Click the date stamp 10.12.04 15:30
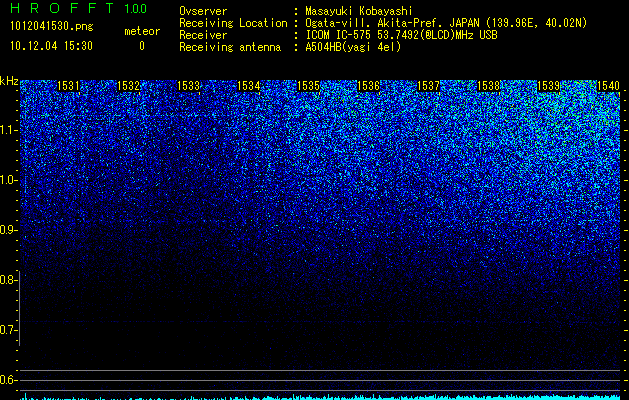The width and height of the screenshot is (629, 400). point(52,46)
